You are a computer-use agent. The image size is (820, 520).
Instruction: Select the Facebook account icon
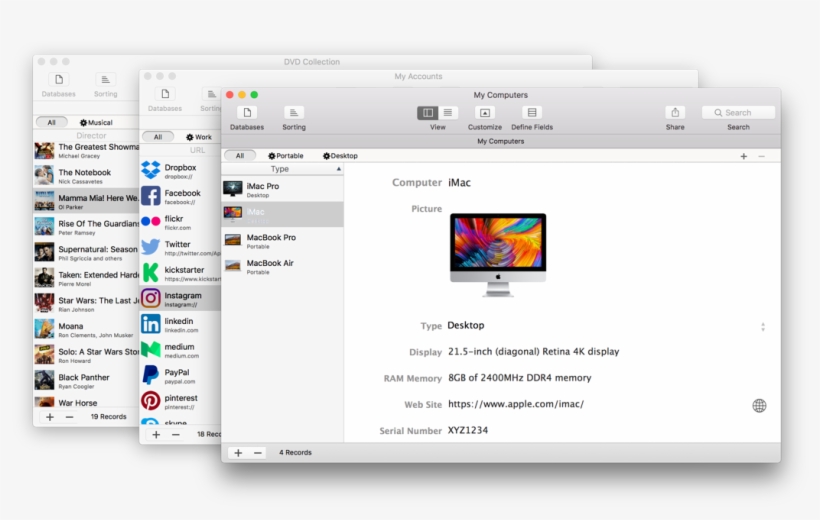pos(151,196)
